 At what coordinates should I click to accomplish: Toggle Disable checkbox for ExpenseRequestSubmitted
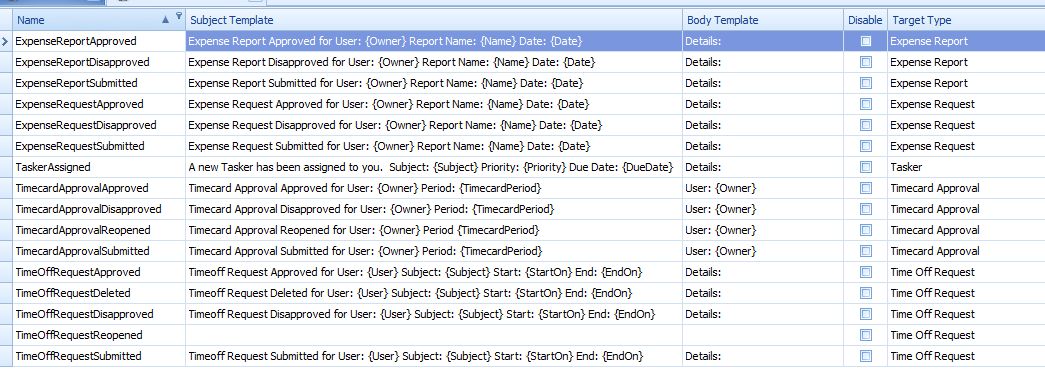(865, 146)
